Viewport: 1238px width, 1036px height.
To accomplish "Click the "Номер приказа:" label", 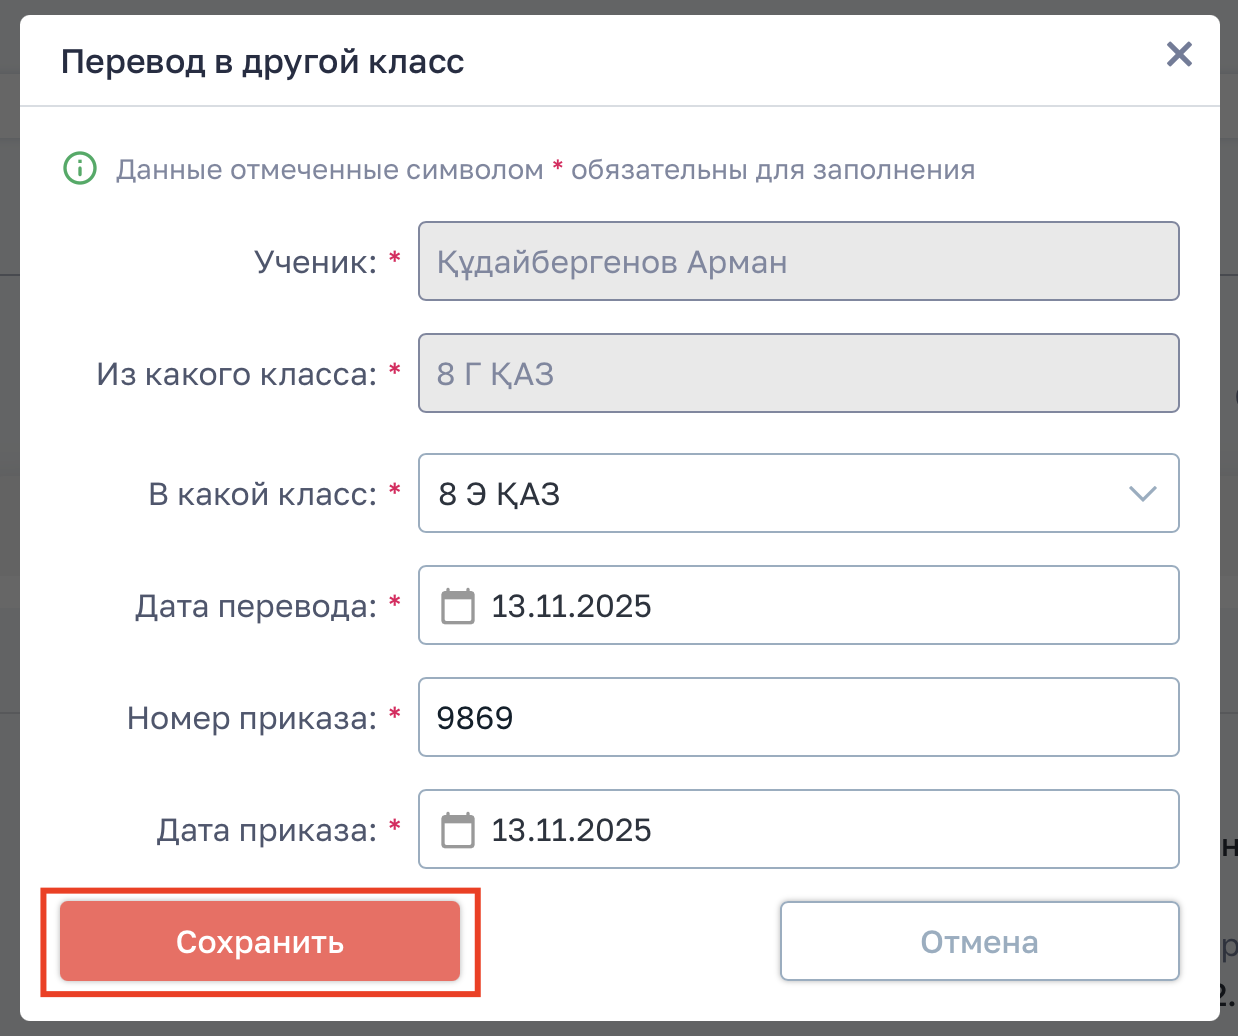I will pos(252,718).
